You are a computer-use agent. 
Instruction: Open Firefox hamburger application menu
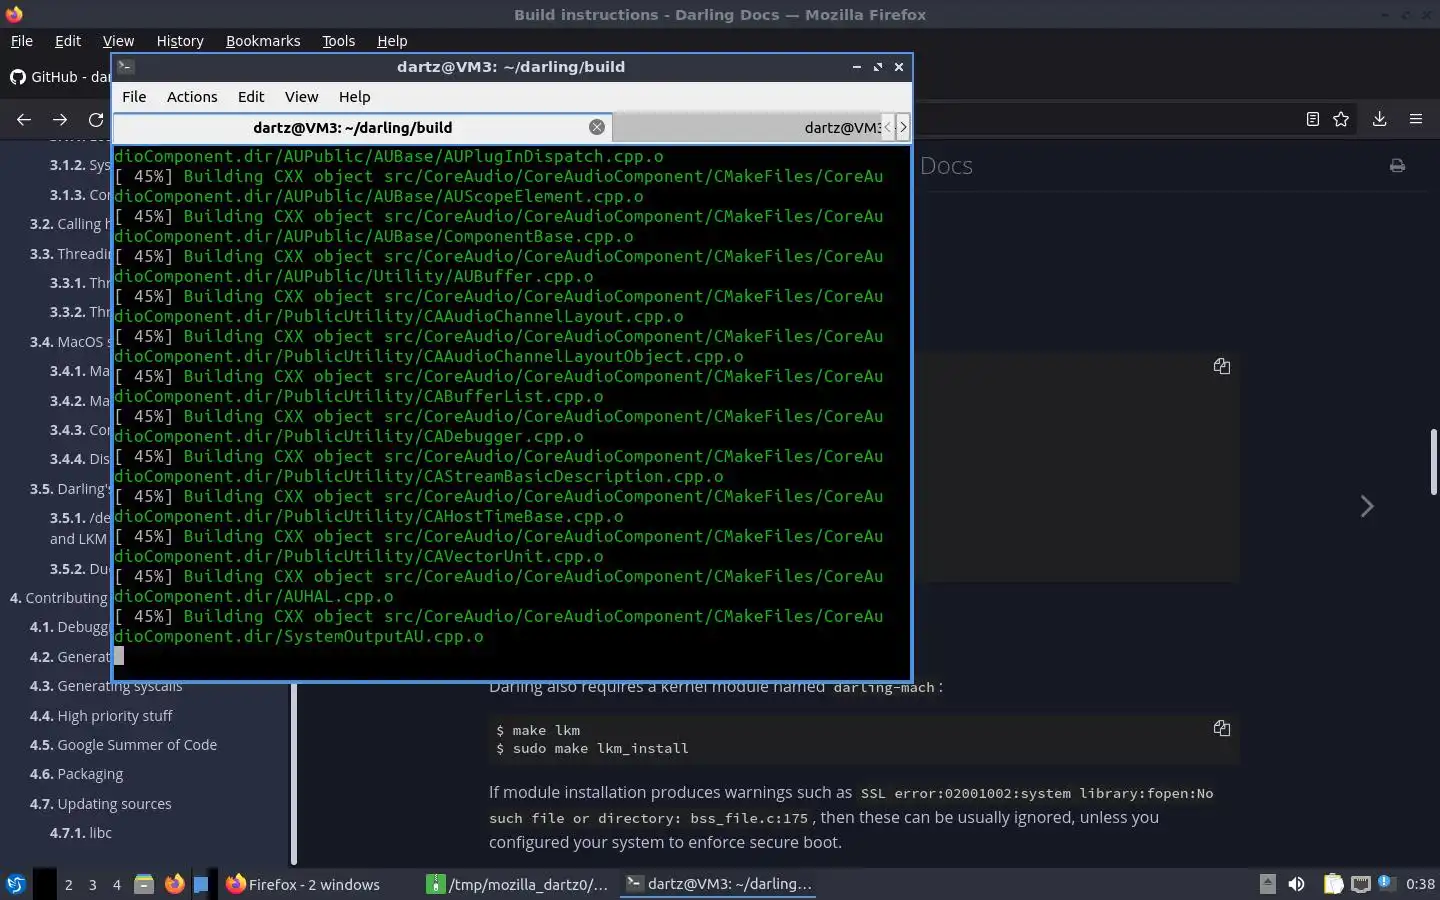tap(1416, 119)
